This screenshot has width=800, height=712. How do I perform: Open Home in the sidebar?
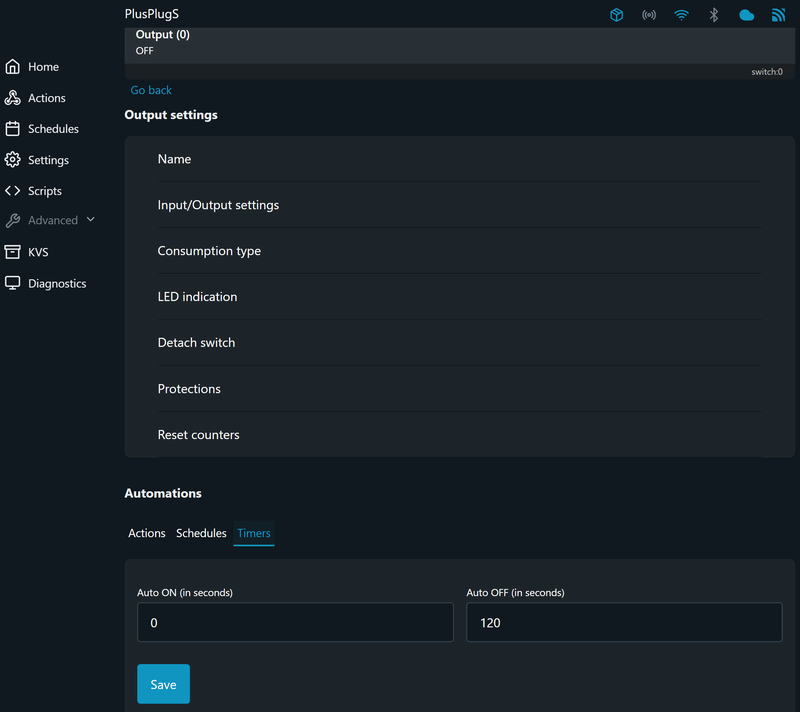click(43, 67)
